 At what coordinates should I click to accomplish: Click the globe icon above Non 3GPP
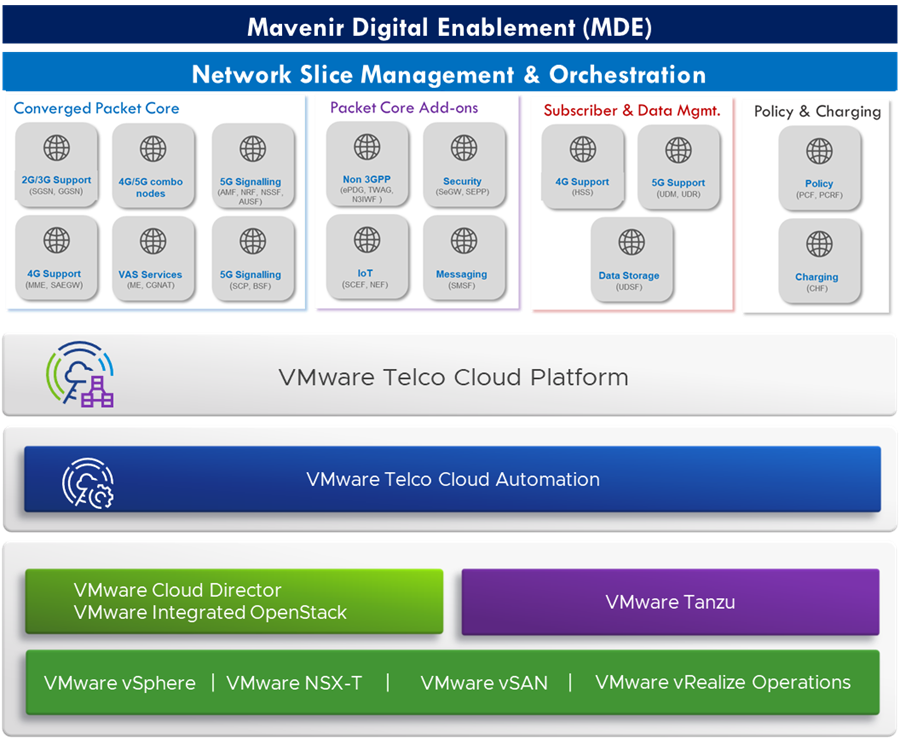(367, 146)
